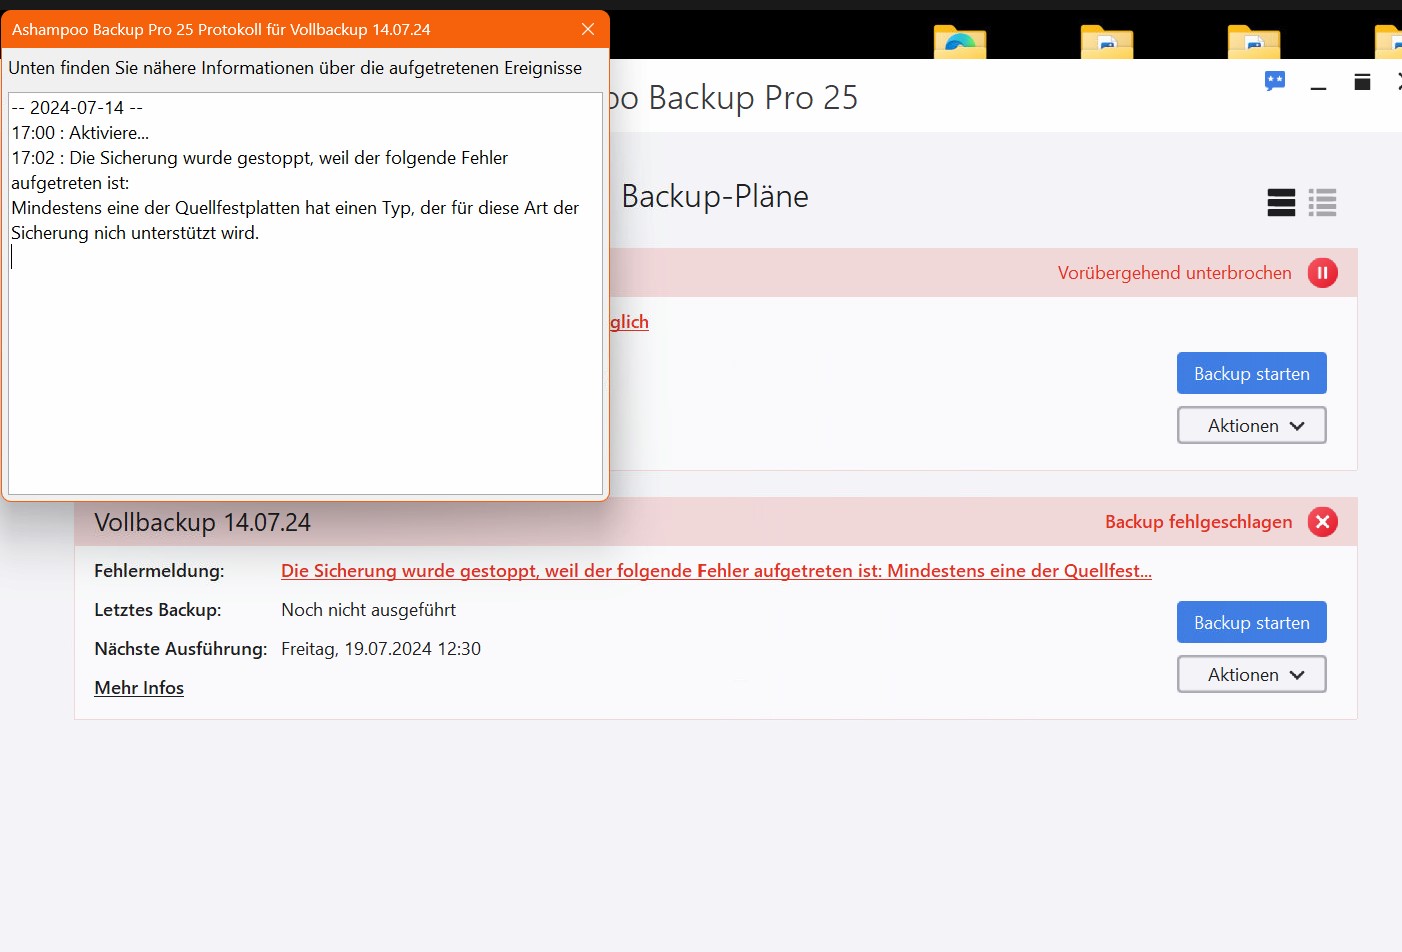Screen dimensions: 1402x952
Task: Expand Aktionen for Vollbackup 14.07.24
Action: [x=1251, y=674]
